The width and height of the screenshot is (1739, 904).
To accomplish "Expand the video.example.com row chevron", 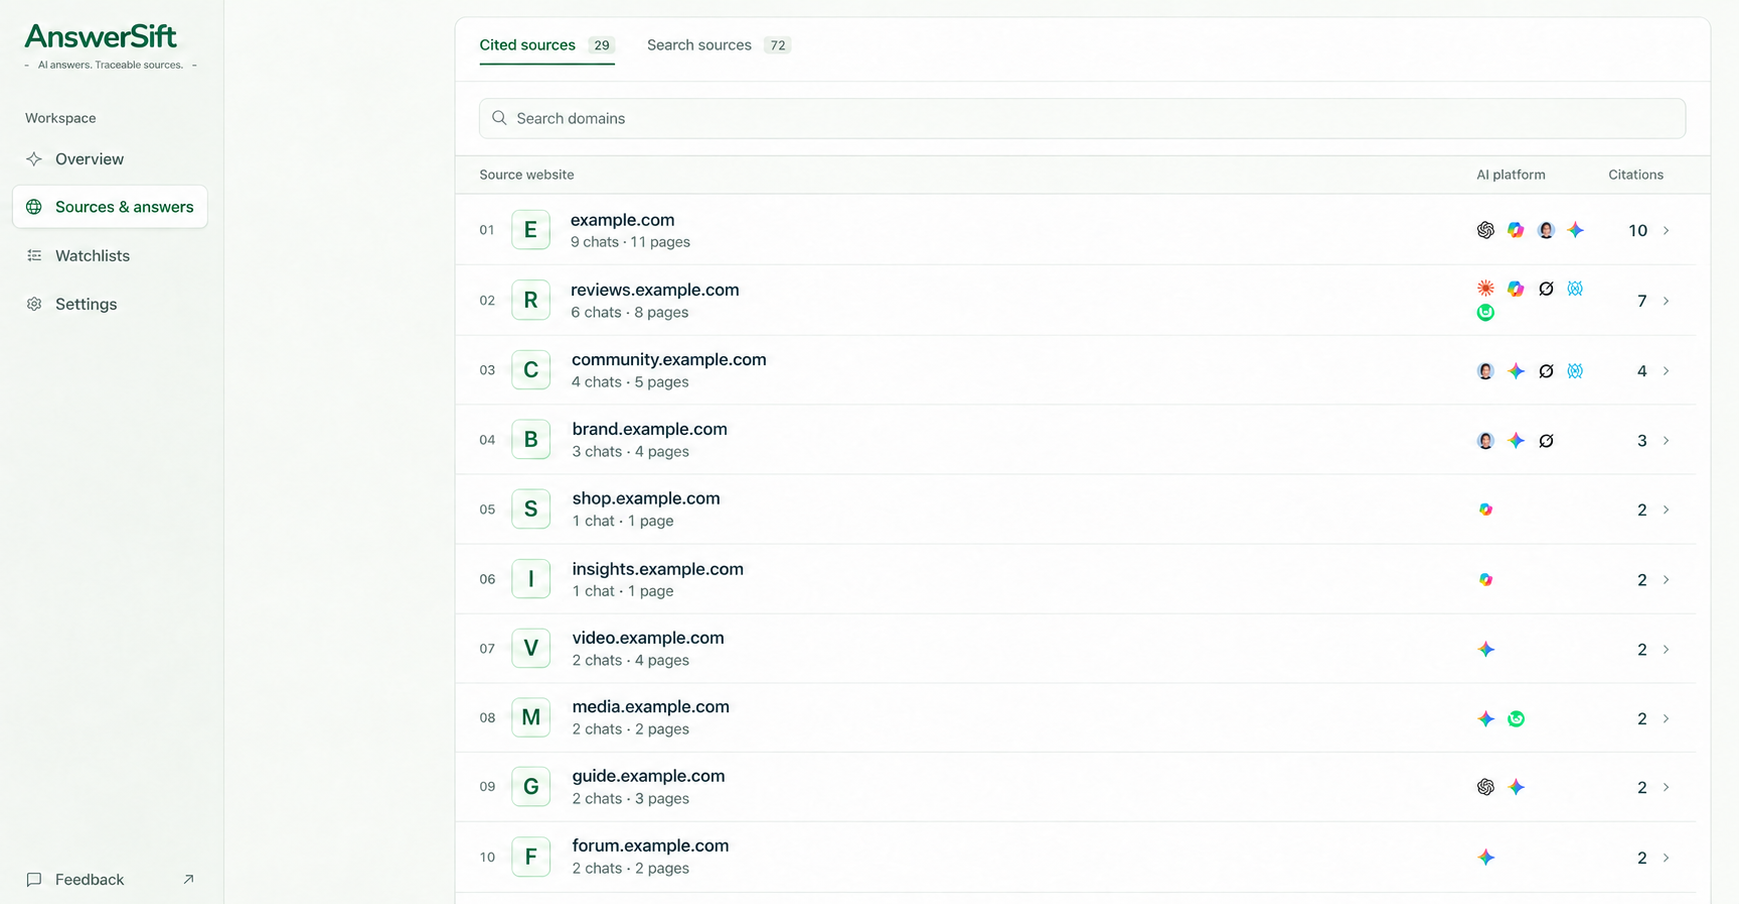I will coord(1666,650).
